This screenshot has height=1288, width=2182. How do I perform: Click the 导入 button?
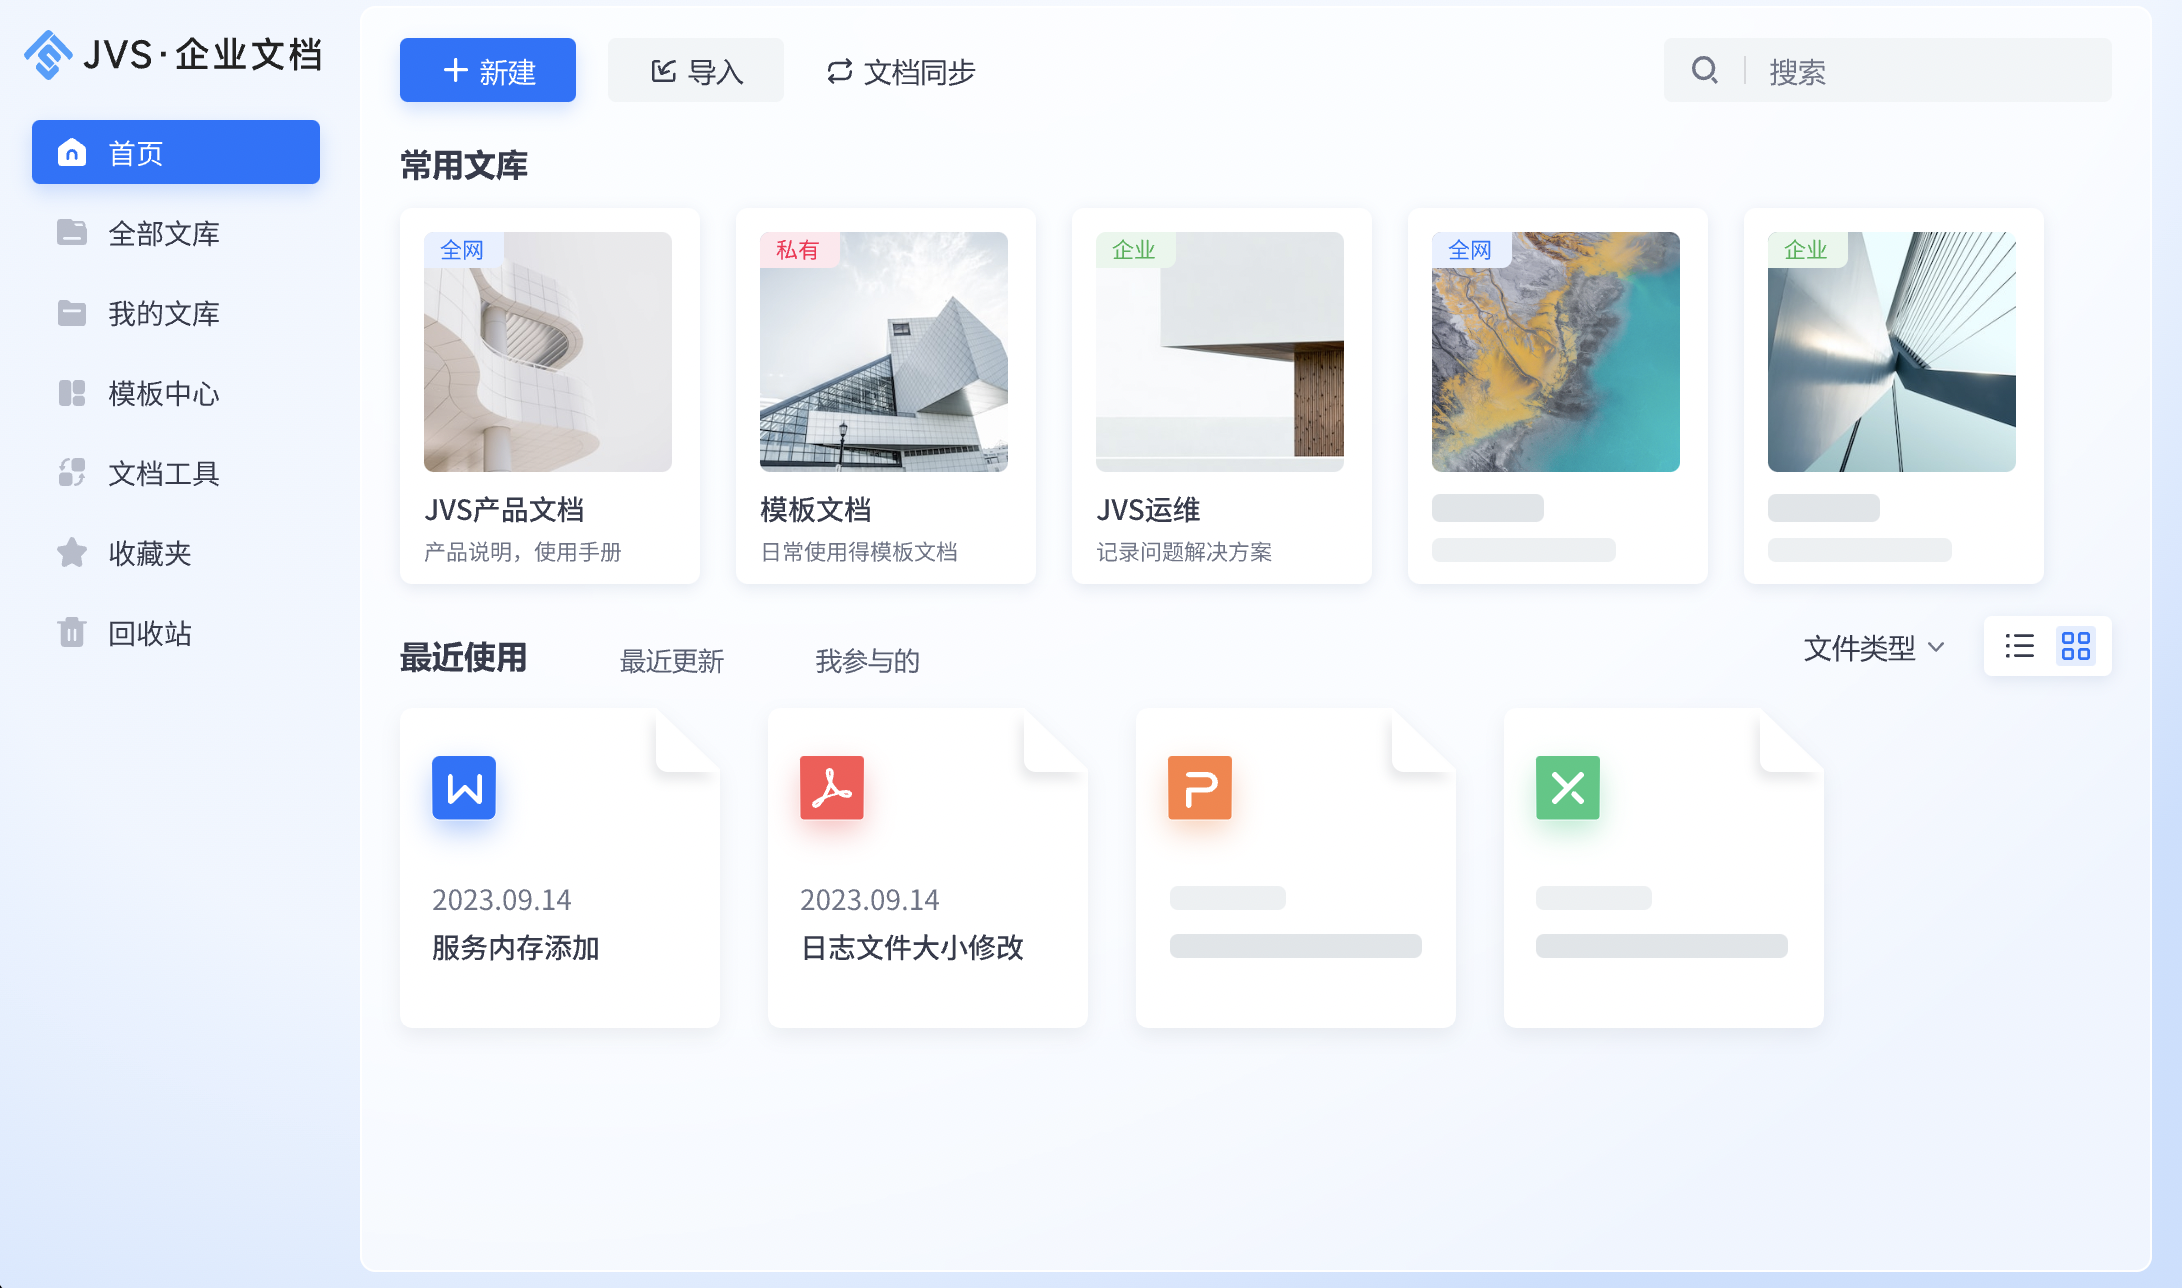click(696, 70)
